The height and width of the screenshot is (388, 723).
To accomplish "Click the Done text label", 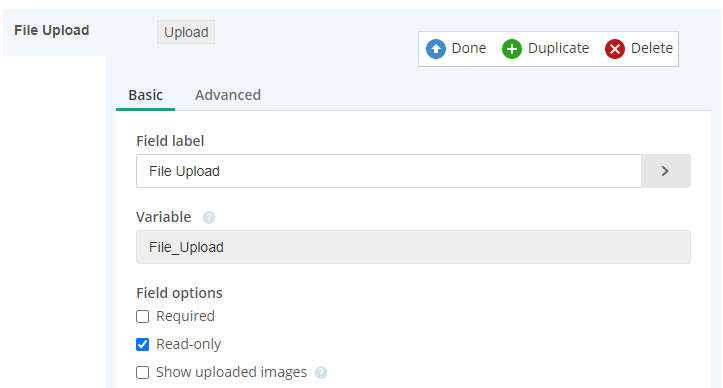I will coord(468,48).
